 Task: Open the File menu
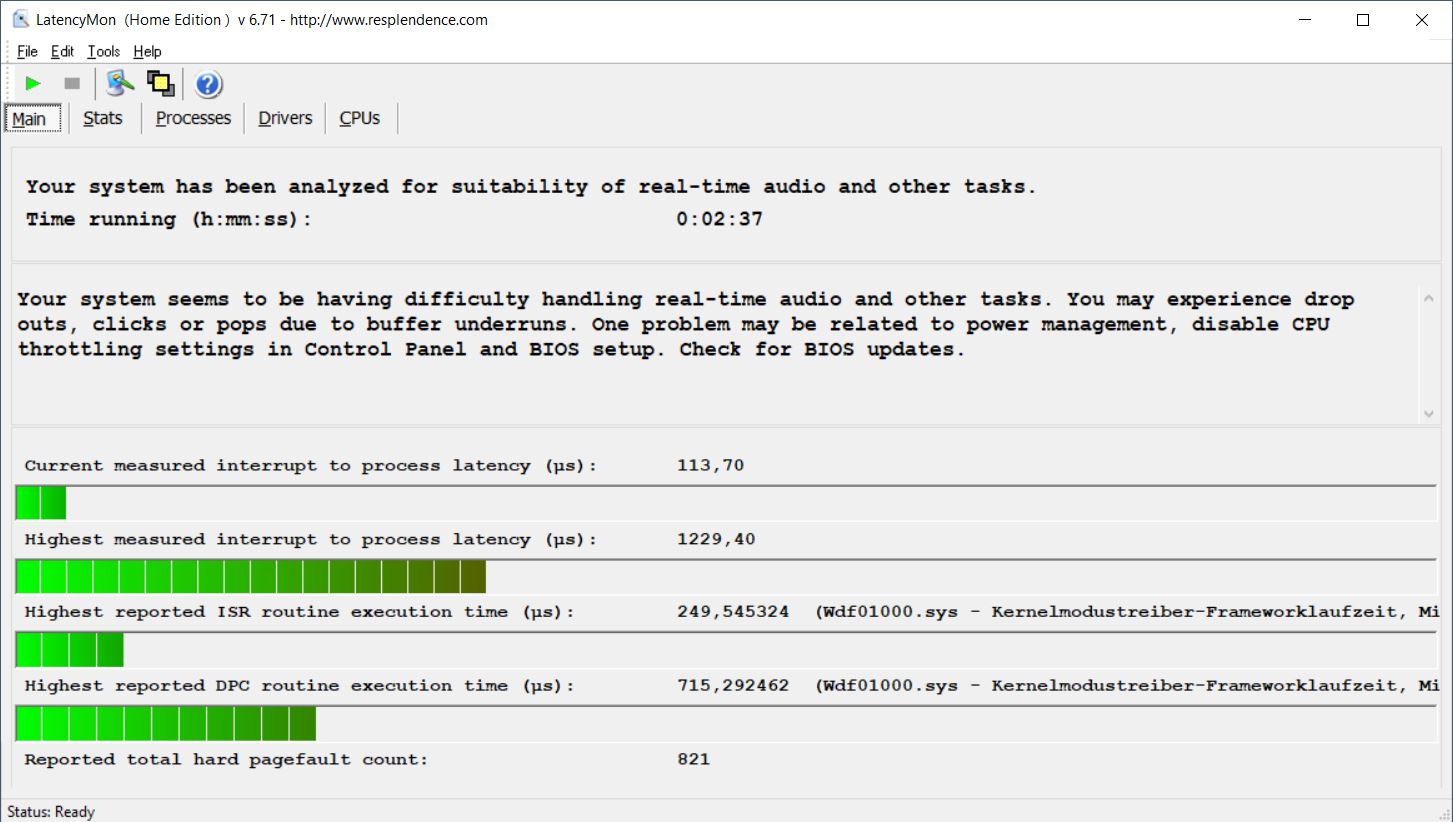[x=27, y=52]
